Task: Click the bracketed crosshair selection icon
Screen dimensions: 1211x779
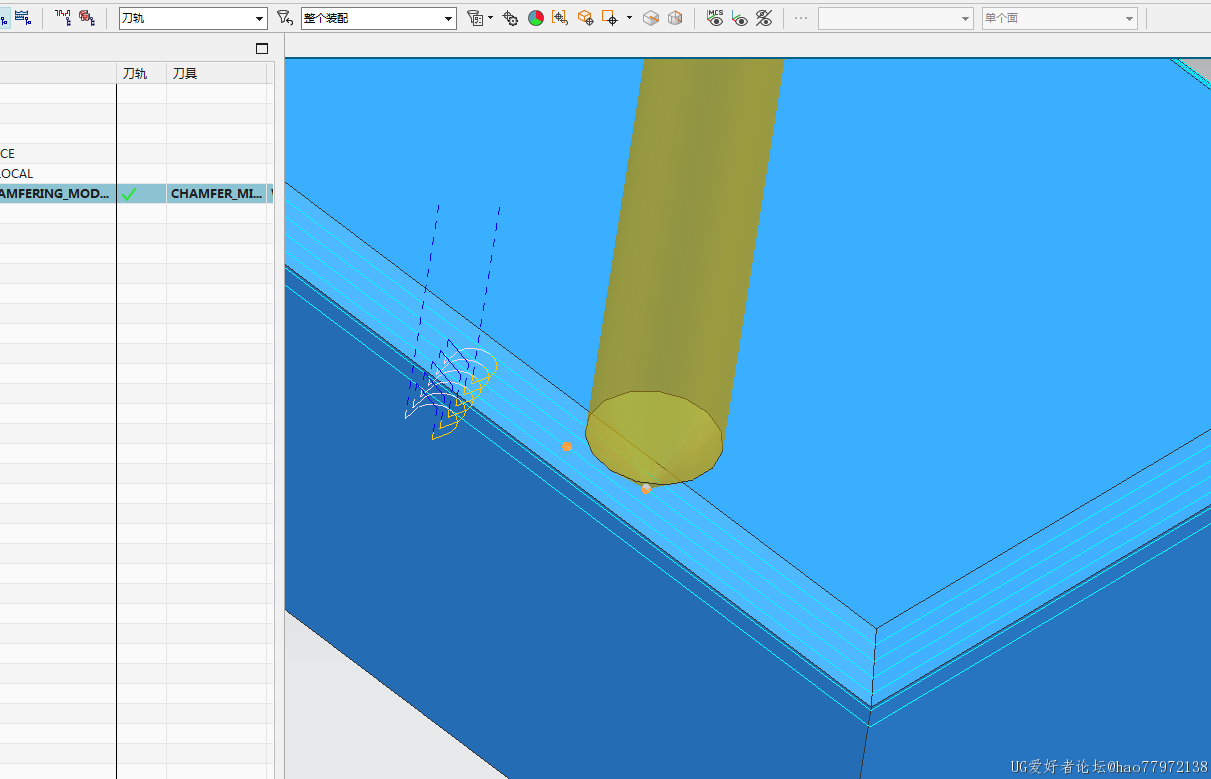Action: [x=560, y=18]
